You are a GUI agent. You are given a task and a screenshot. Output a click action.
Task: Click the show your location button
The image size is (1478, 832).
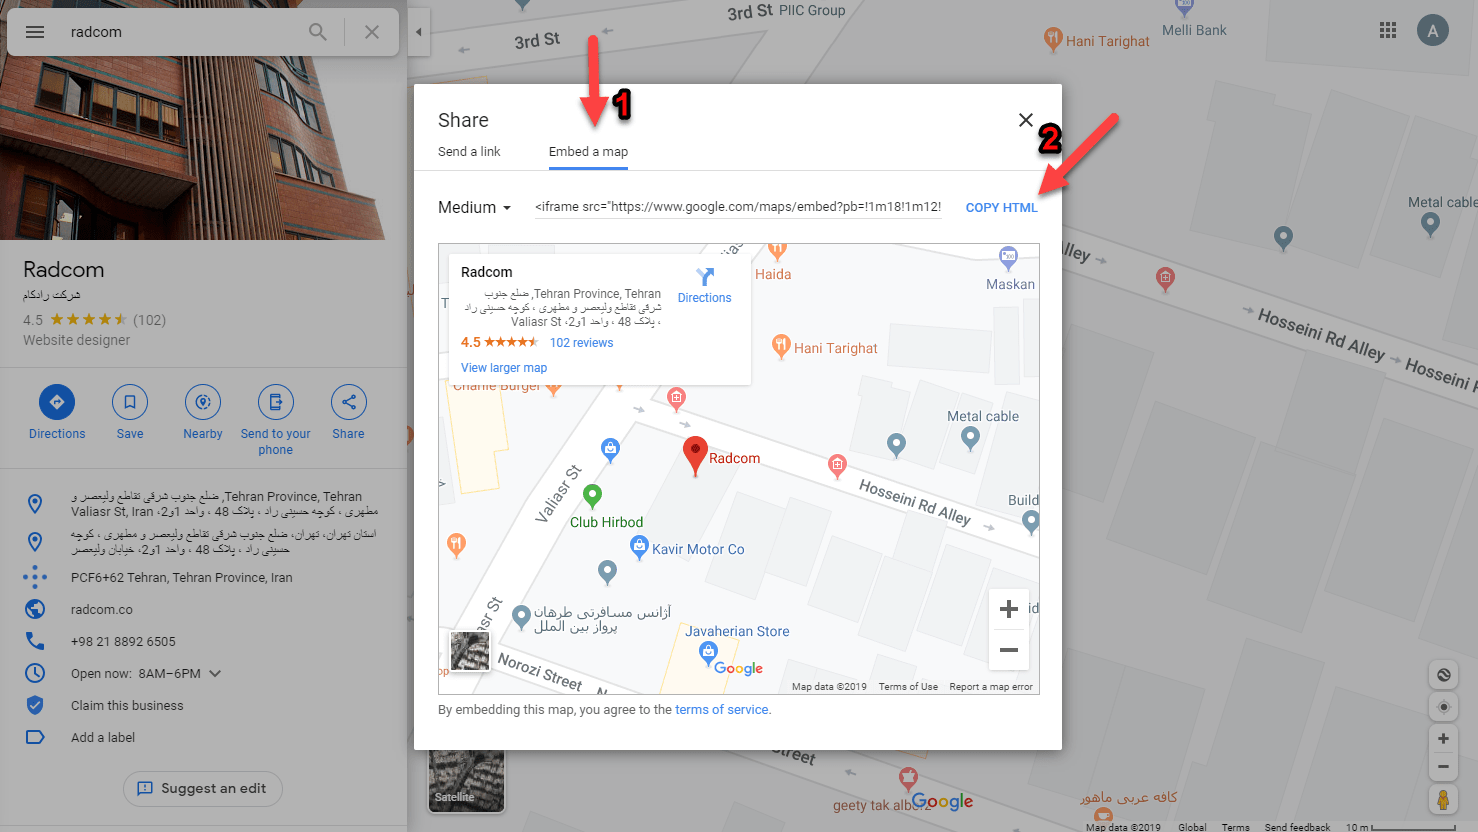click(x=1443, y=707)
